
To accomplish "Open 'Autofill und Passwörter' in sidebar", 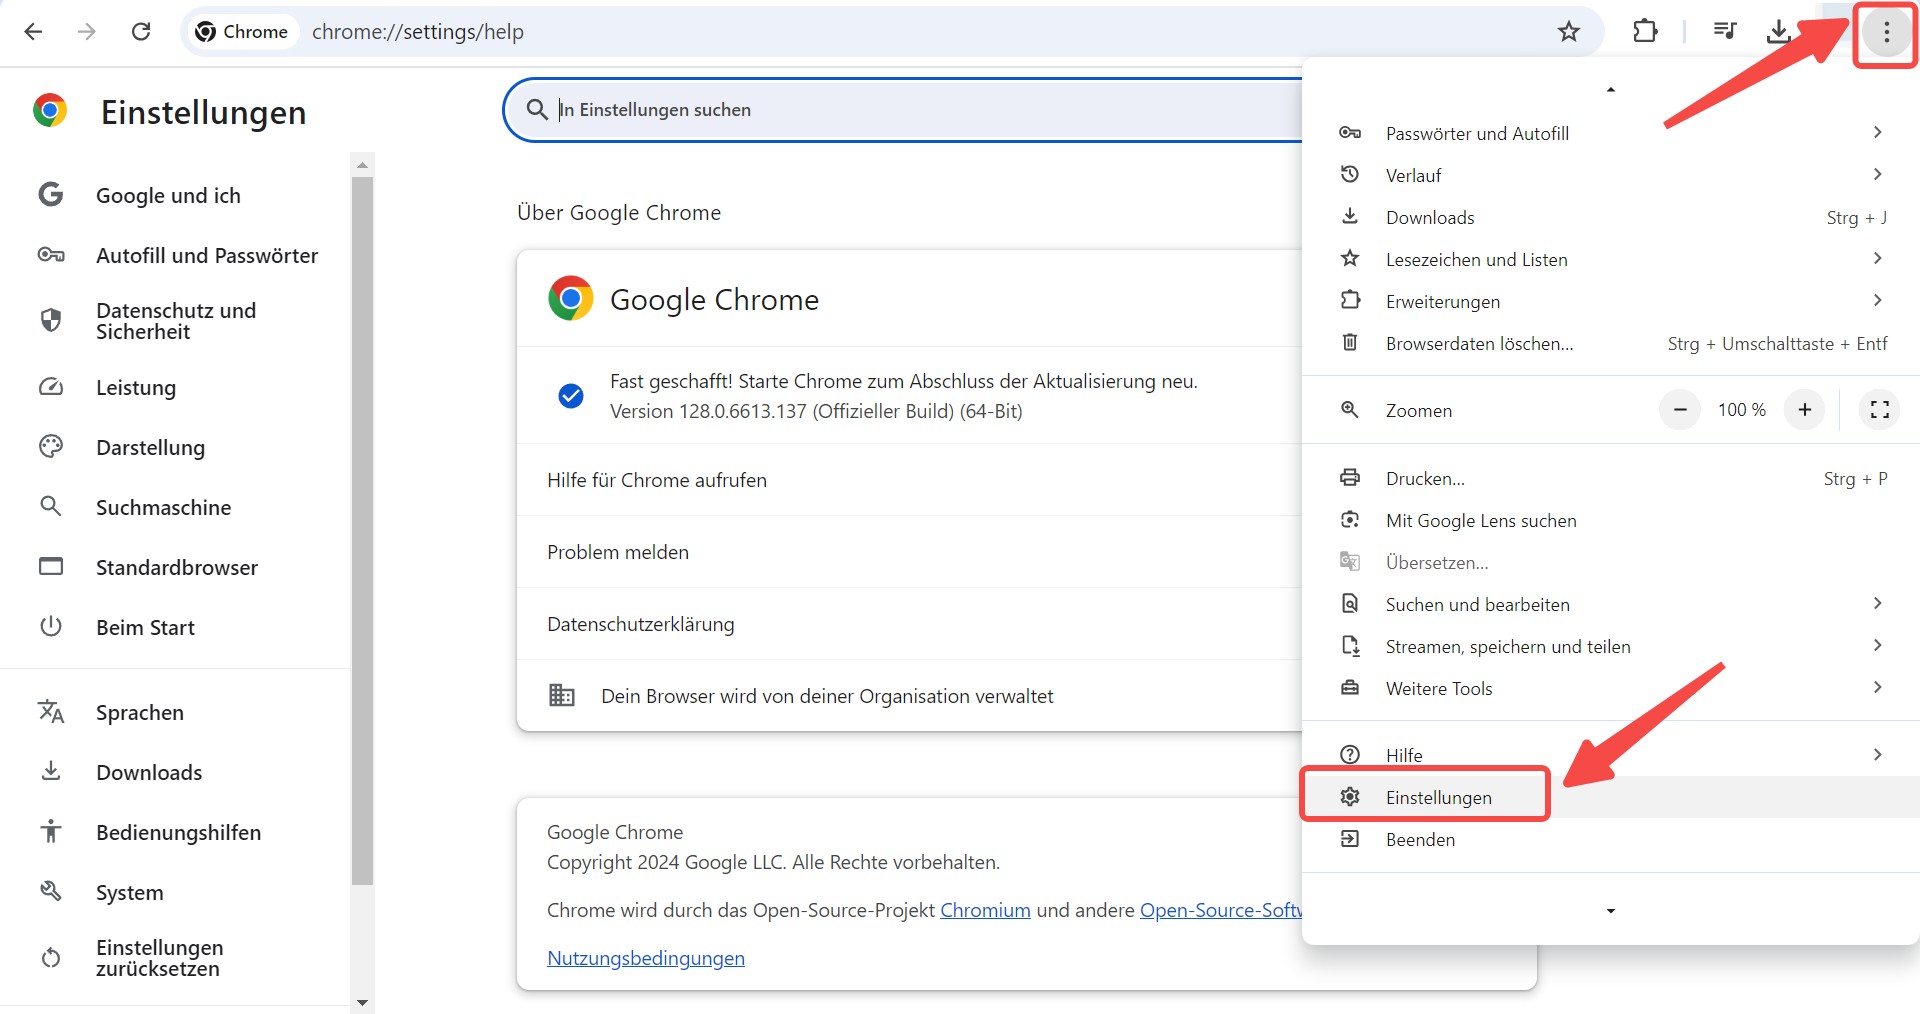I will [x=176, y=255].
